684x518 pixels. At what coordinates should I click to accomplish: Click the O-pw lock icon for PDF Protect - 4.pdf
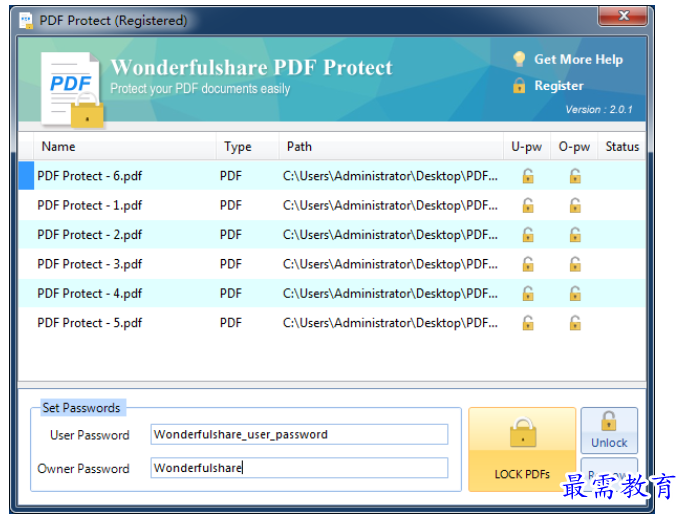click(575, 294)
